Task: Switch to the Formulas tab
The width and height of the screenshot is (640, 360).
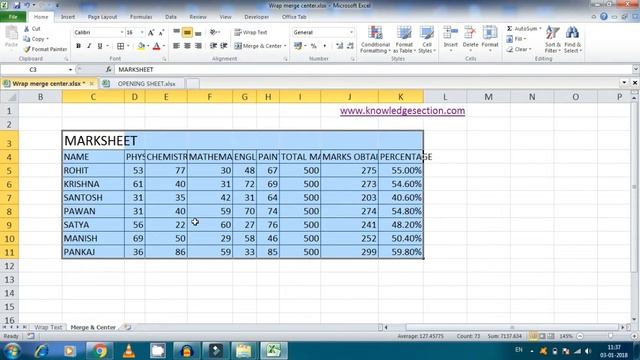Action: 141,17
